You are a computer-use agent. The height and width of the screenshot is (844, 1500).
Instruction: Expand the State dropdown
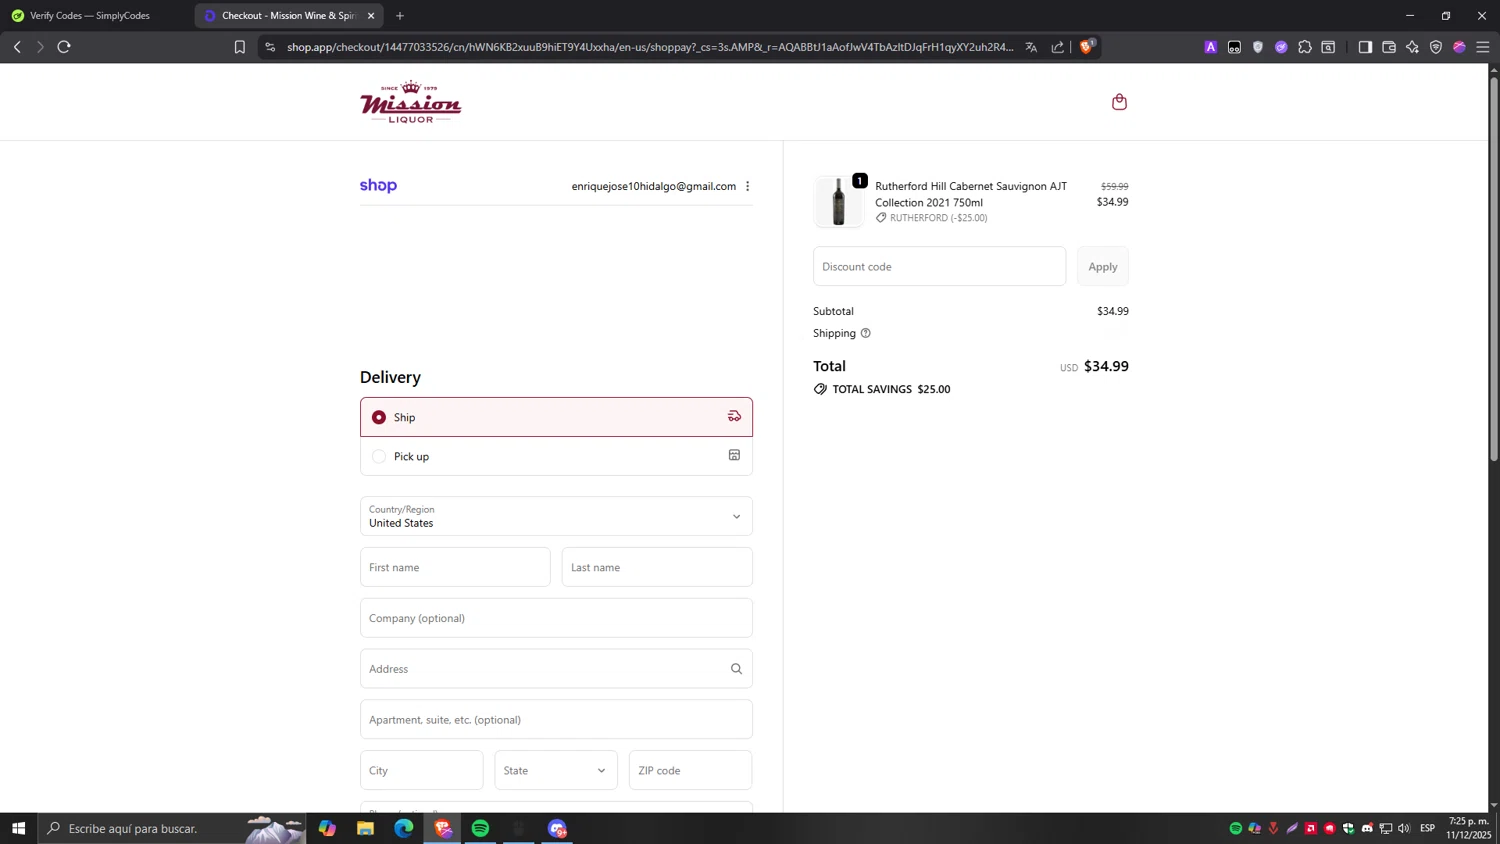[x=556, y=770]
